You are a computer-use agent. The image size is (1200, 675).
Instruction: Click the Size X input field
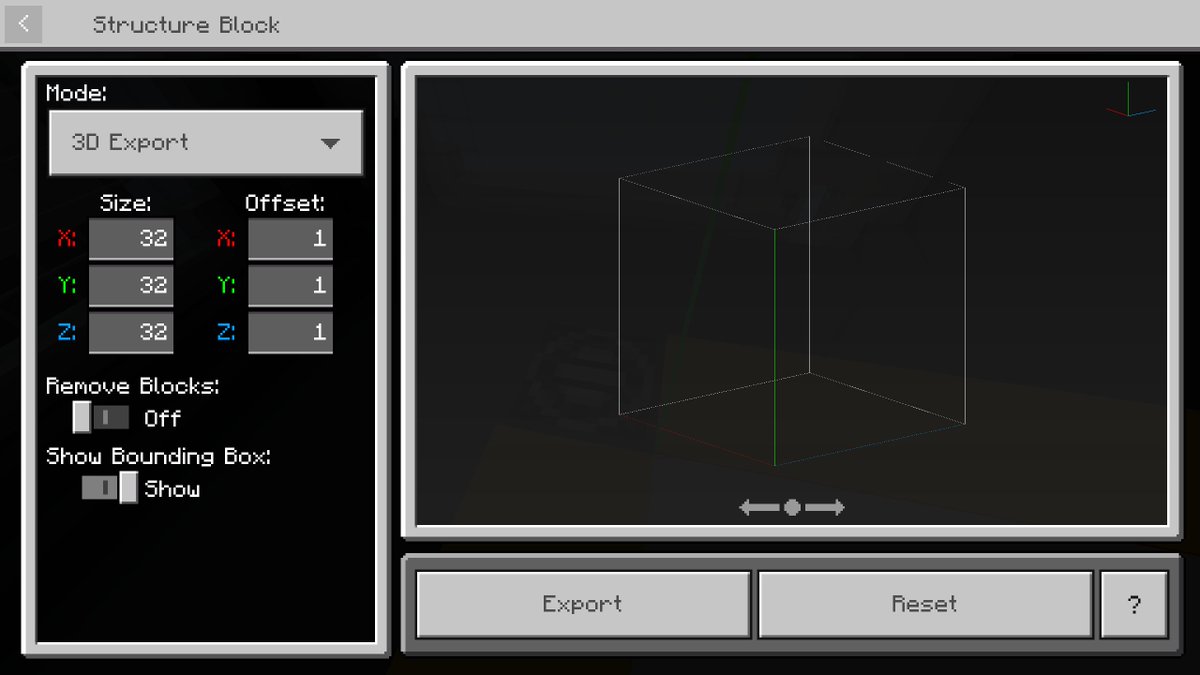(131, 239)
